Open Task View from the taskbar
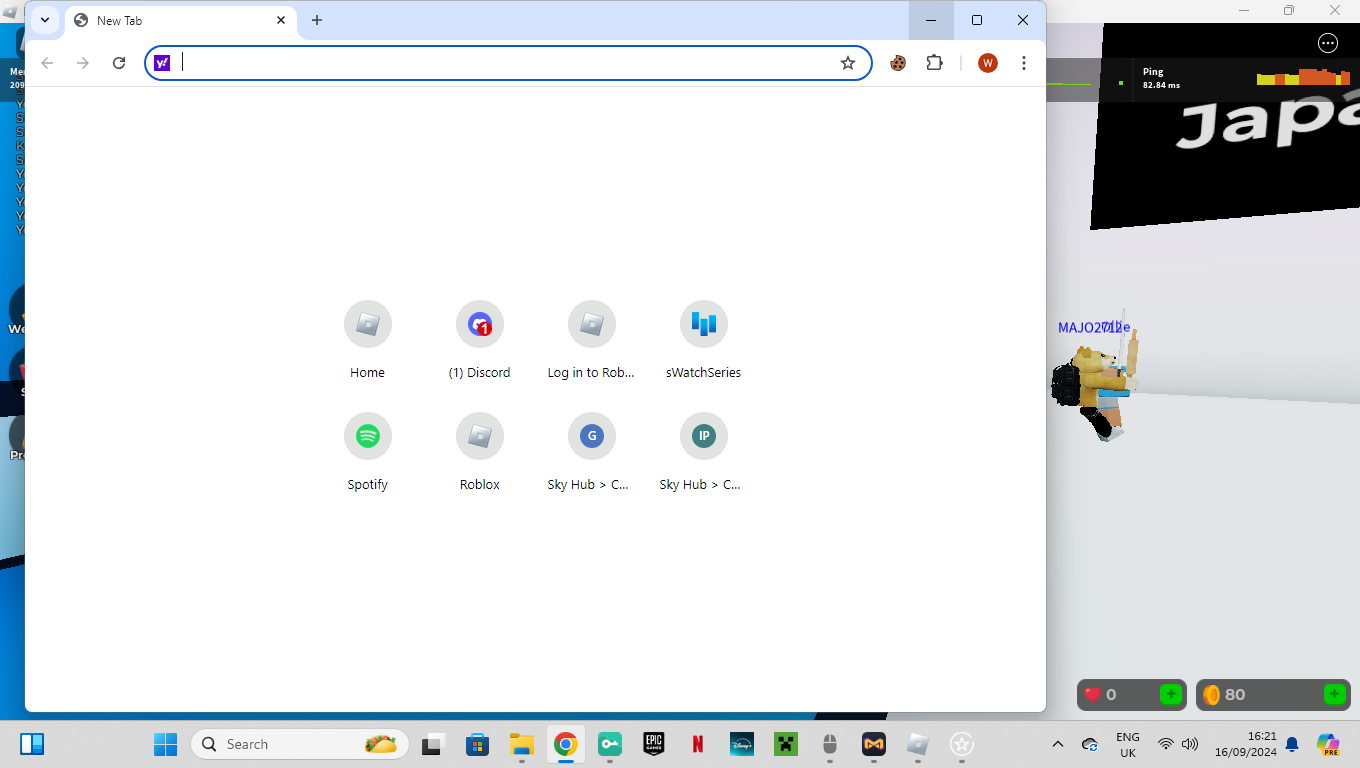Viewport: 1360px width, 768px height. [432, 744]
